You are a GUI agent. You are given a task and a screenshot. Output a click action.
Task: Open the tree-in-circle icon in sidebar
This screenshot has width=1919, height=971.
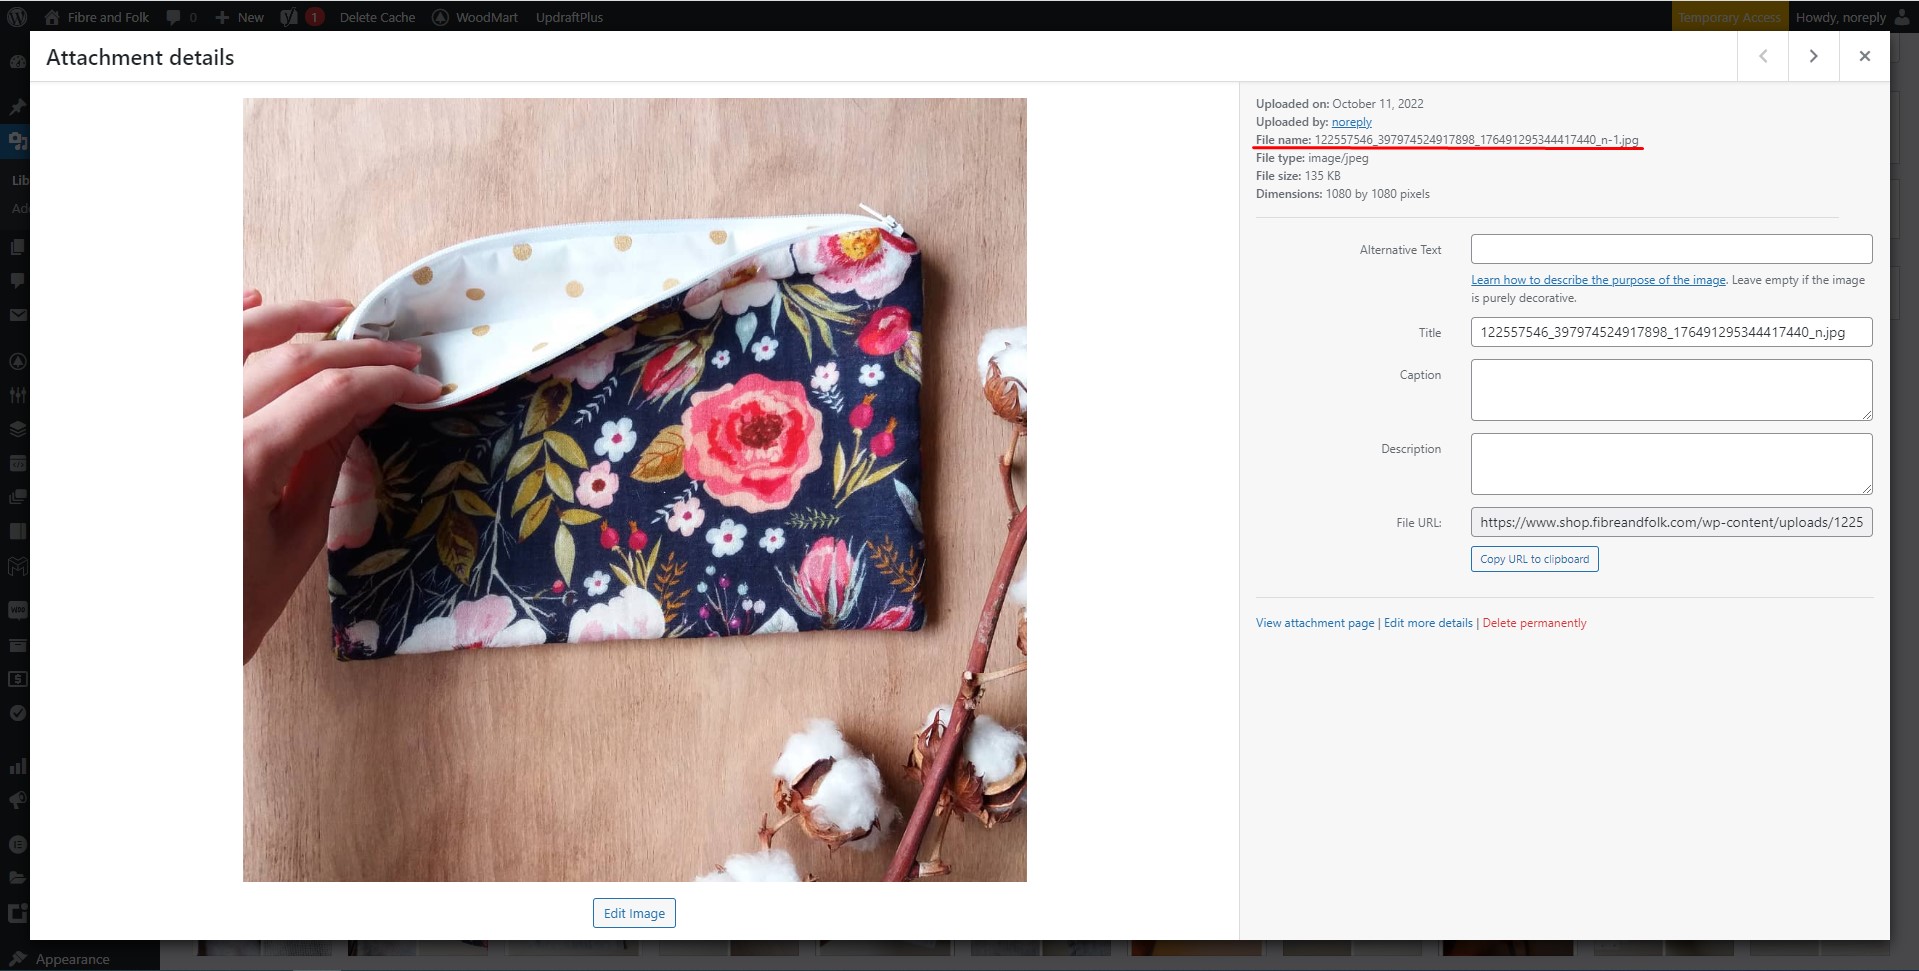pyautogui.click(x=17, y=361)
